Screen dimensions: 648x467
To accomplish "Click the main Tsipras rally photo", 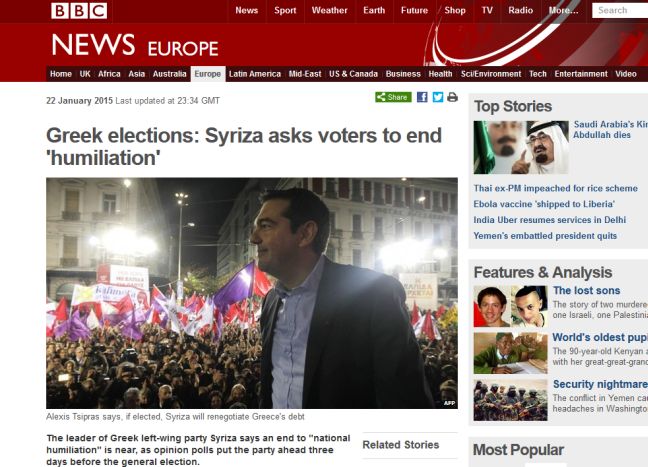I will 252,293.
